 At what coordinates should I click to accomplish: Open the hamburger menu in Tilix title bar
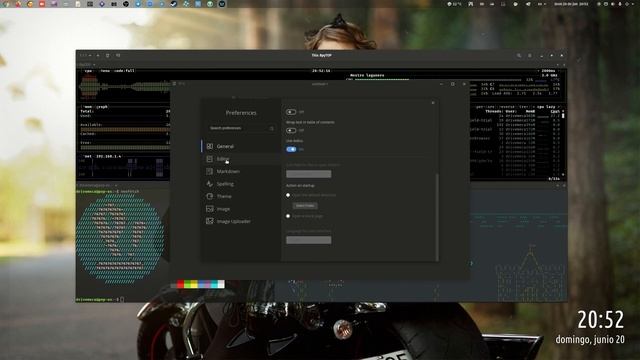(530, 56)
